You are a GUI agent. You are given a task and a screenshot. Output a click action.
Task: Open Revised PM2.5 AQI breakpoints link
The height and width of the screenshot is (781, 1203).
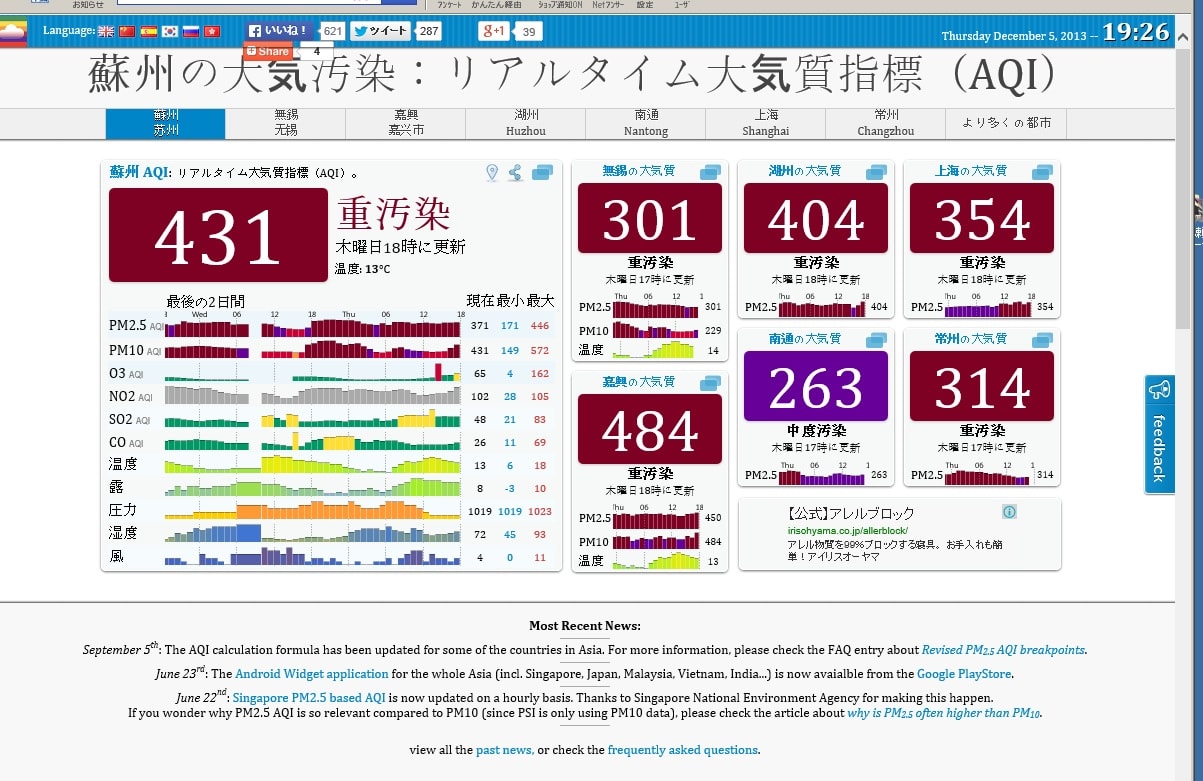click(x=1003, y=650)
